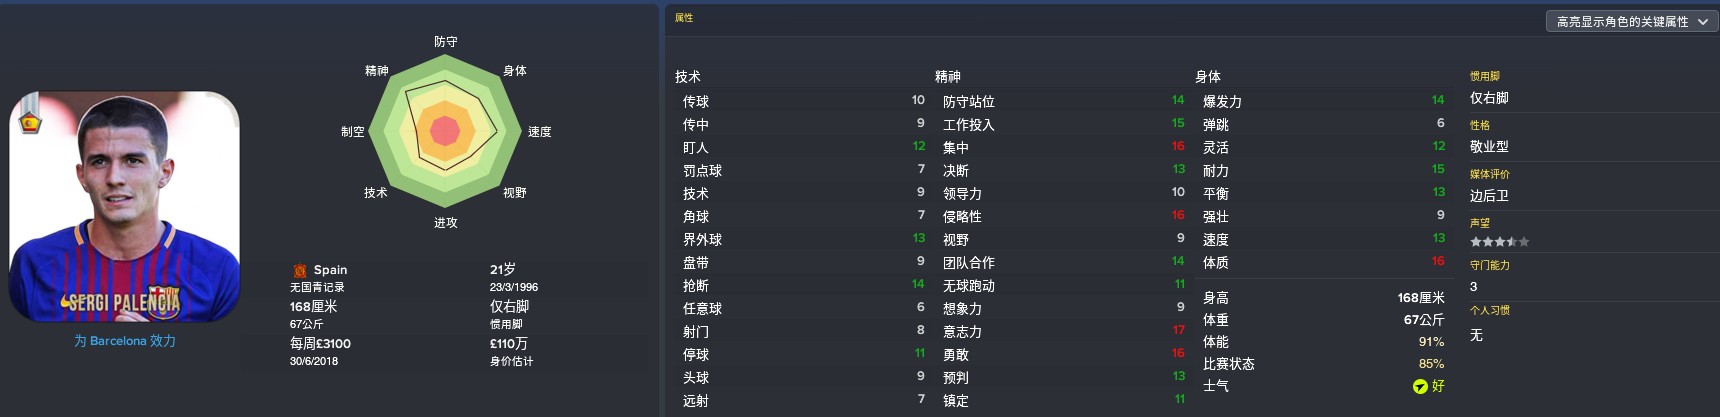This screenshot has height=417, width=1720.
Task: Click the £110万 estimated value
Action: (x=509, y=344)
